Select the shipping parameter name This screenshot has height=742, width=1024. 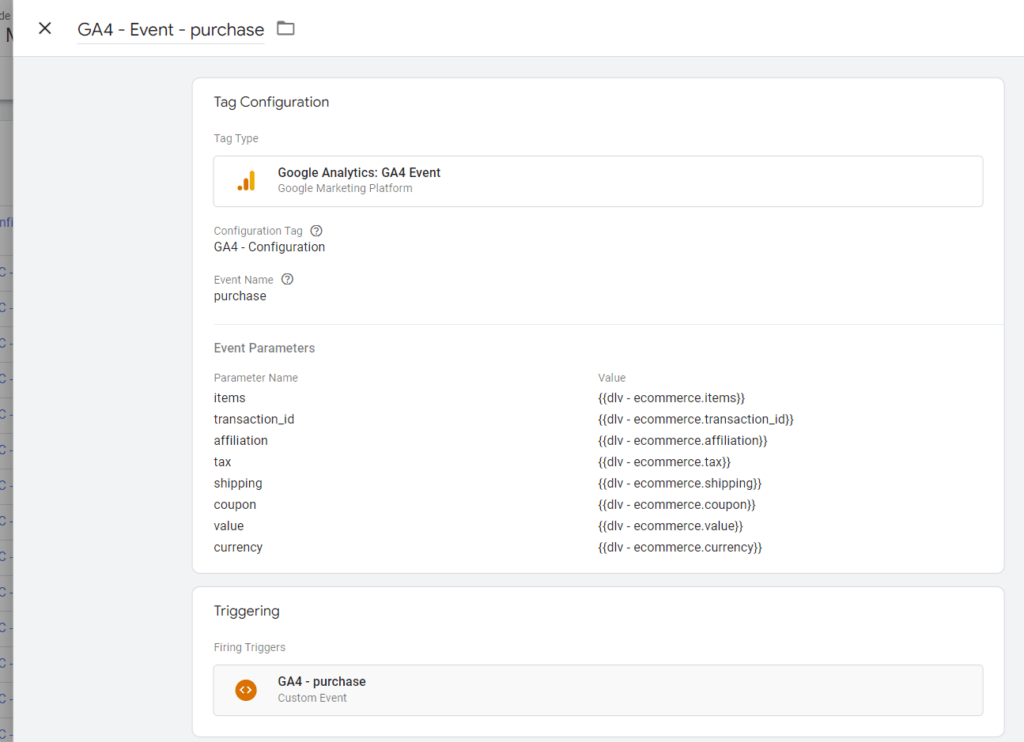click(238, 483)
